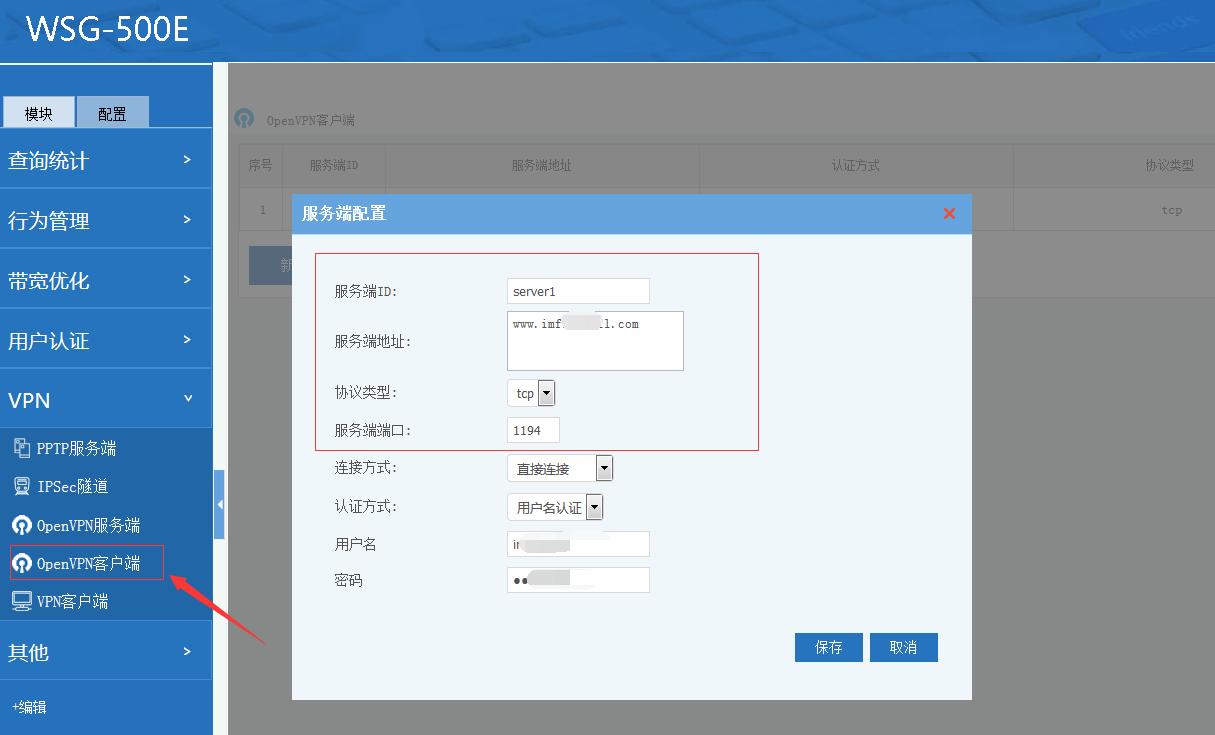Image resolution: width=1215 pixels, height=735 pixels.
Task: Collapse the sidebar using the arrow handle
Action: (x=219, y=504)
